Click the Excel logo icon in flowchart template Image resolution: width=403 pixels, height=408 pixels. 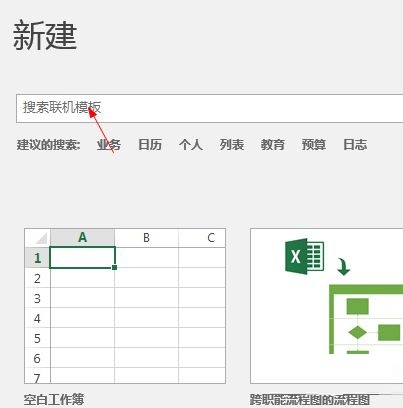pyautogui.click(x=304, y=256)
